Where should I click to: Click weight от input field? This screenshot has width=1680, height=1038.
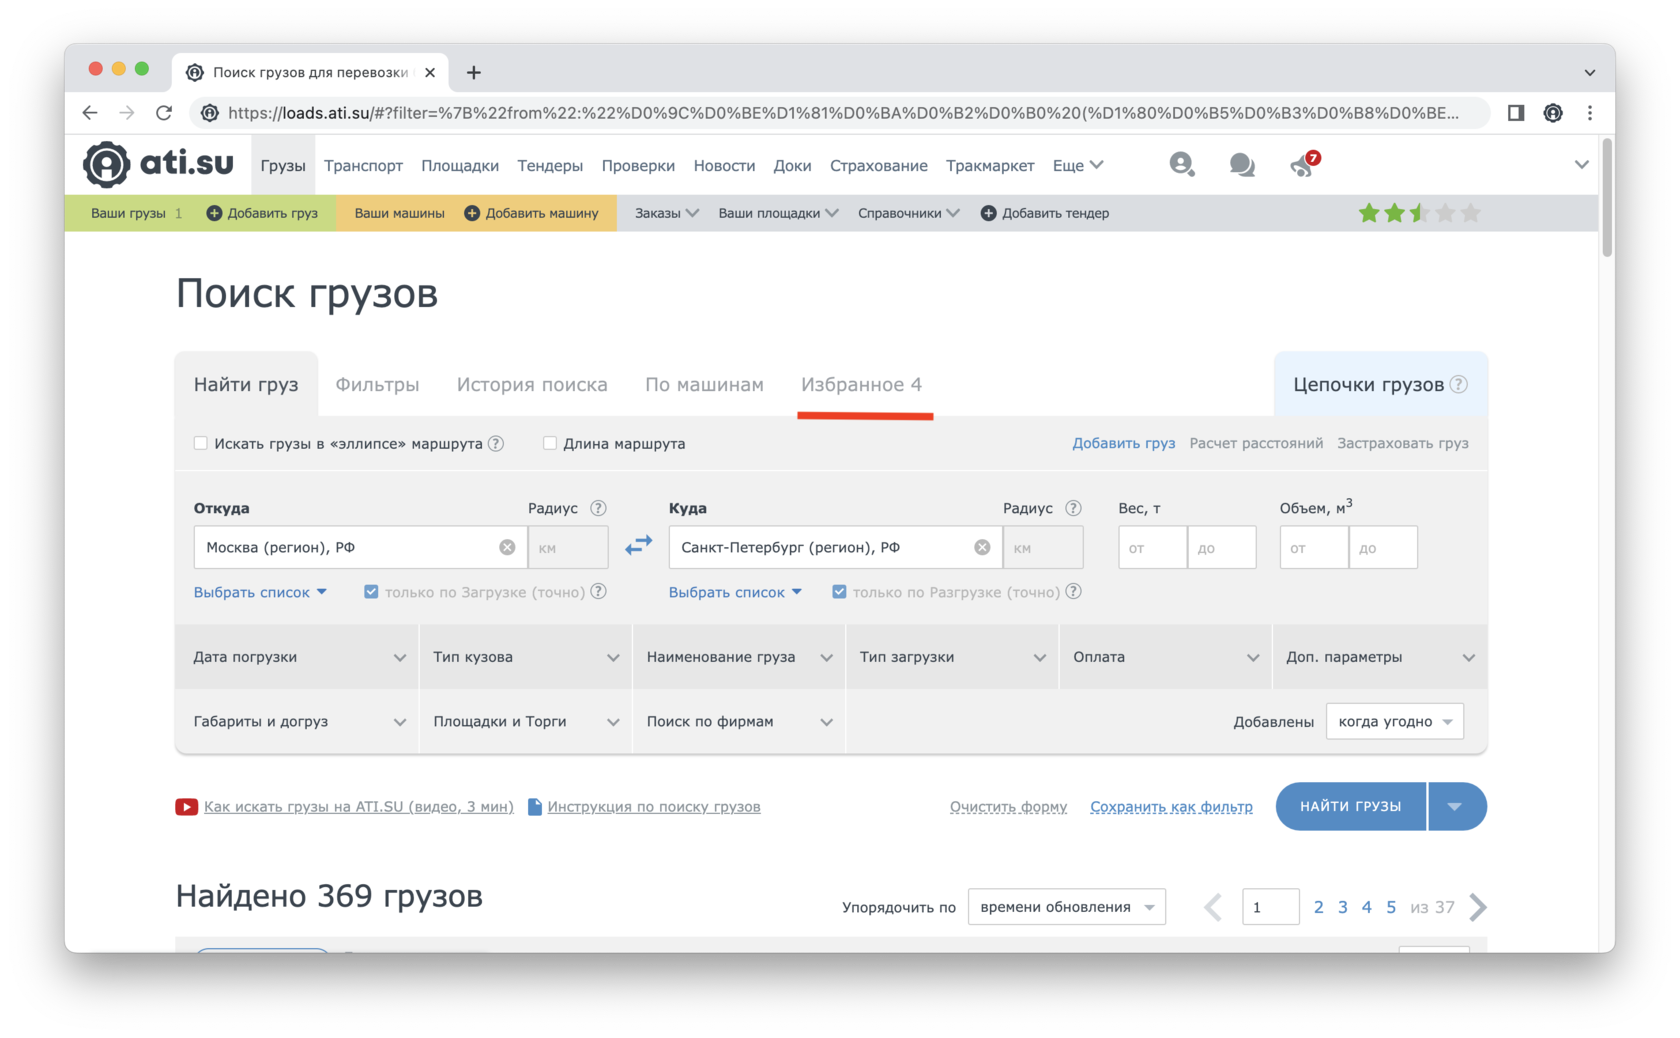click(1152, 547)
